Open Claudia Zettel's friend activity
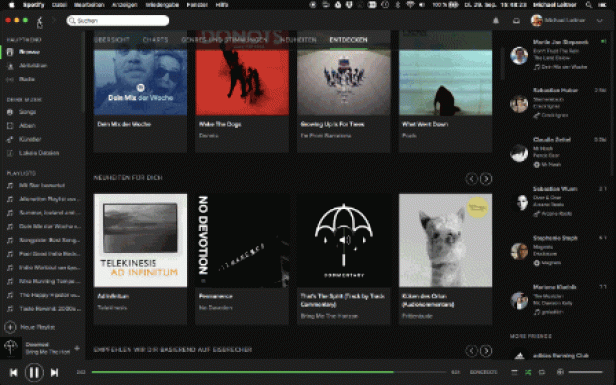 [558, 152]
